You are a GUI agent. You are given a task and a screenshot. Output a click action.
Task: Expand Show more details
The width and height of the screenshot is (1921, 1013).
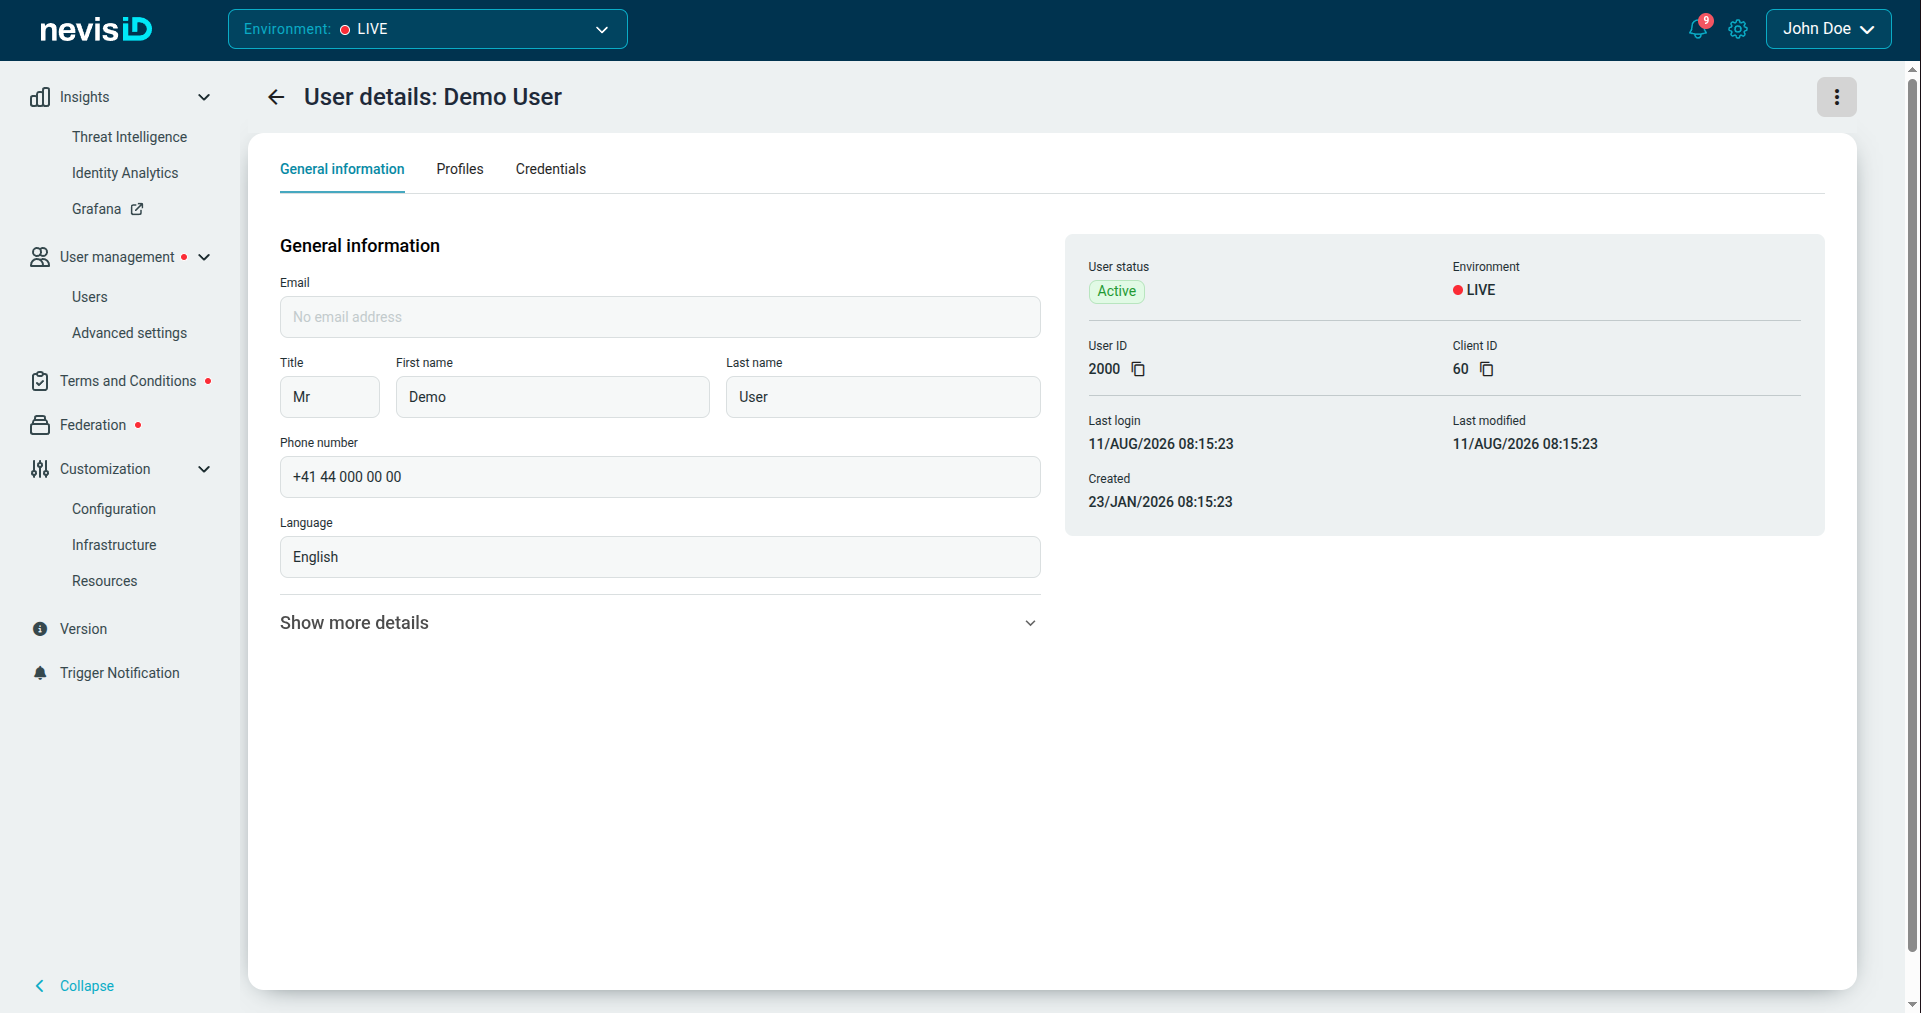pyautogui.click(x=660, y=623)
